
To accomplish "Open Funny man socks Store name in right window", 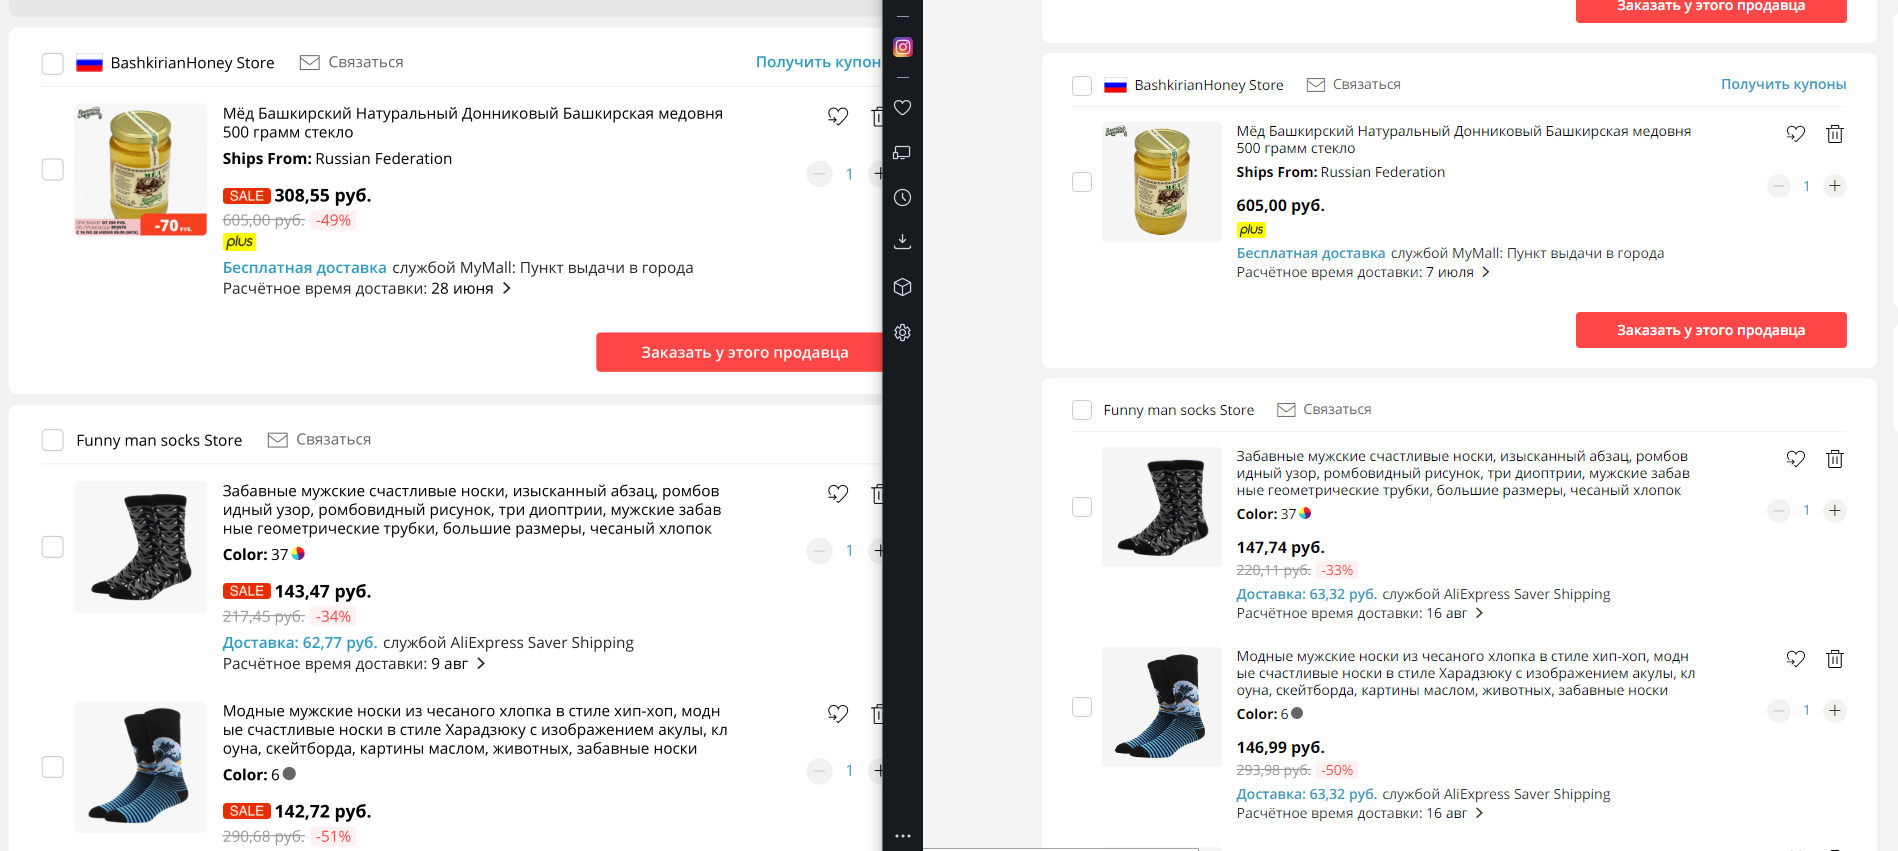I will coord(1179,410).
